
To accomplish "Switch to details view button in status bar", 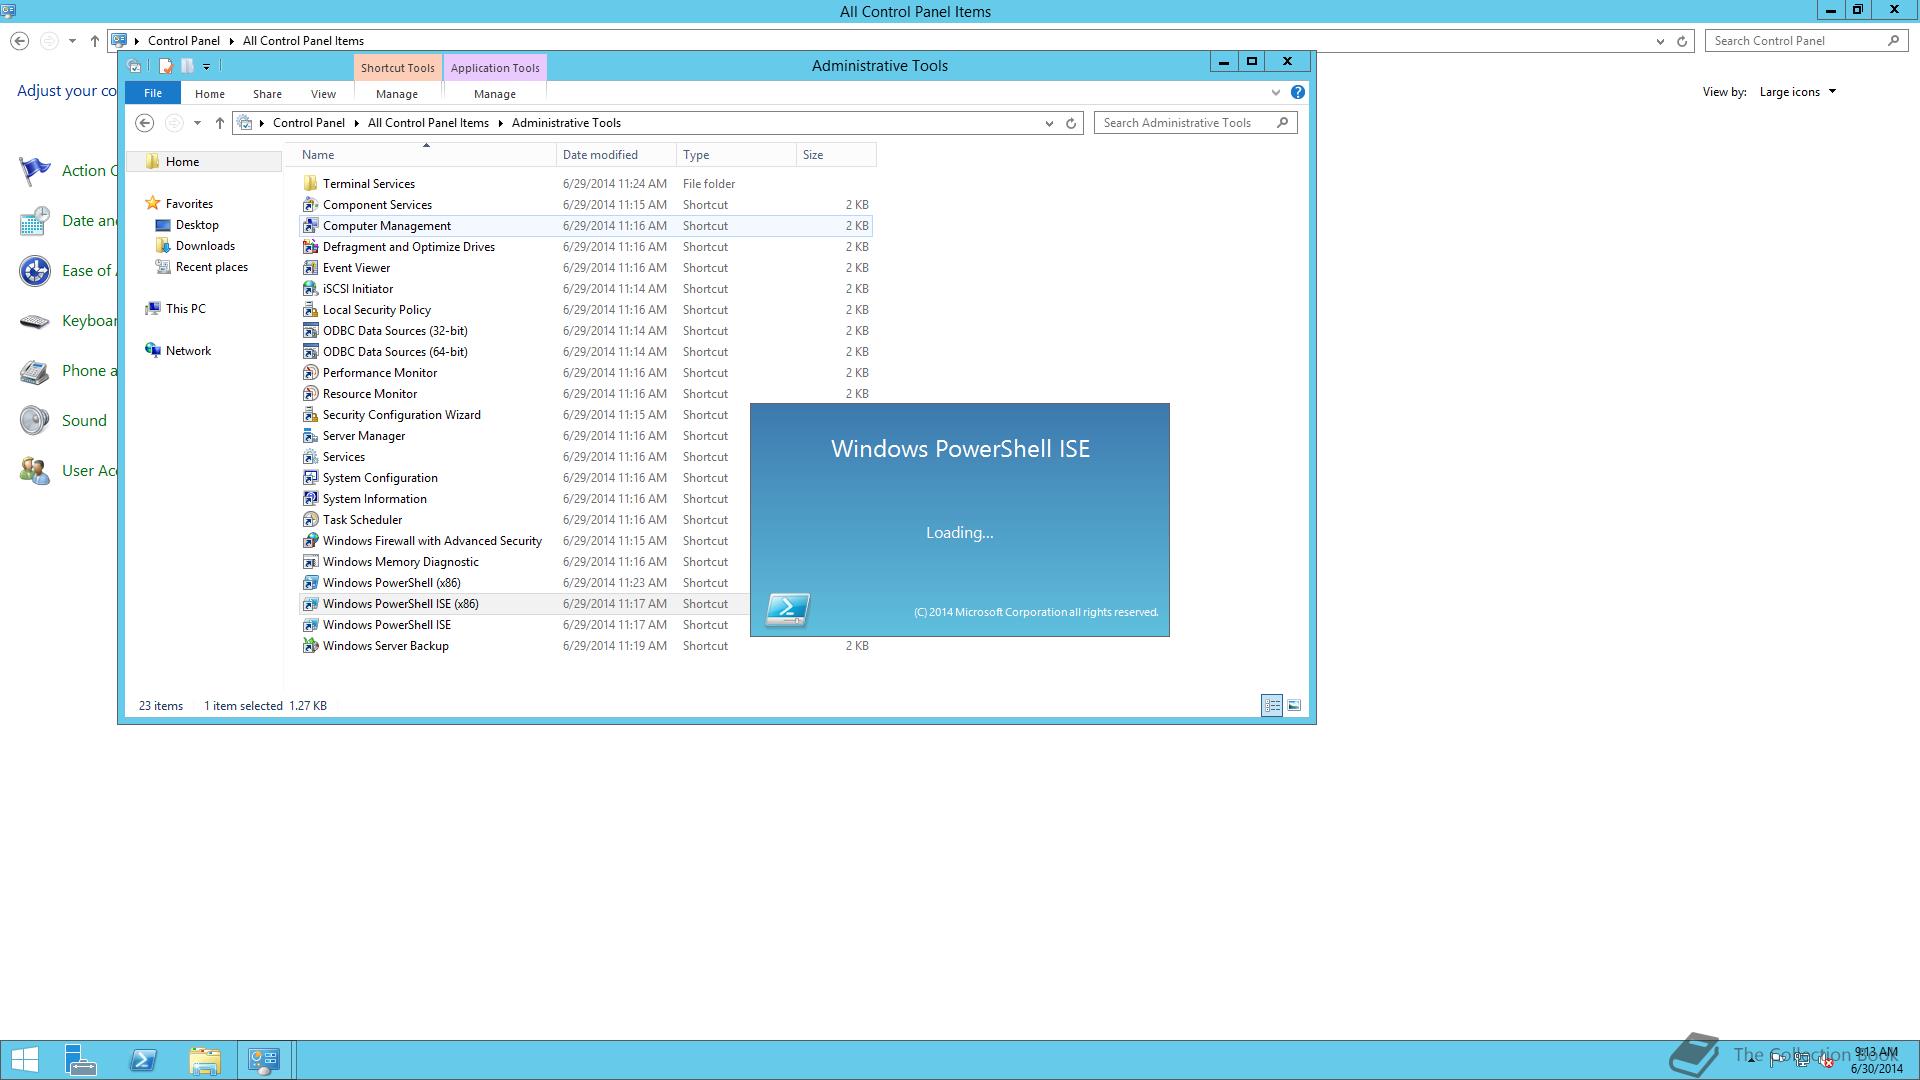I will (x=1272, y=706).
